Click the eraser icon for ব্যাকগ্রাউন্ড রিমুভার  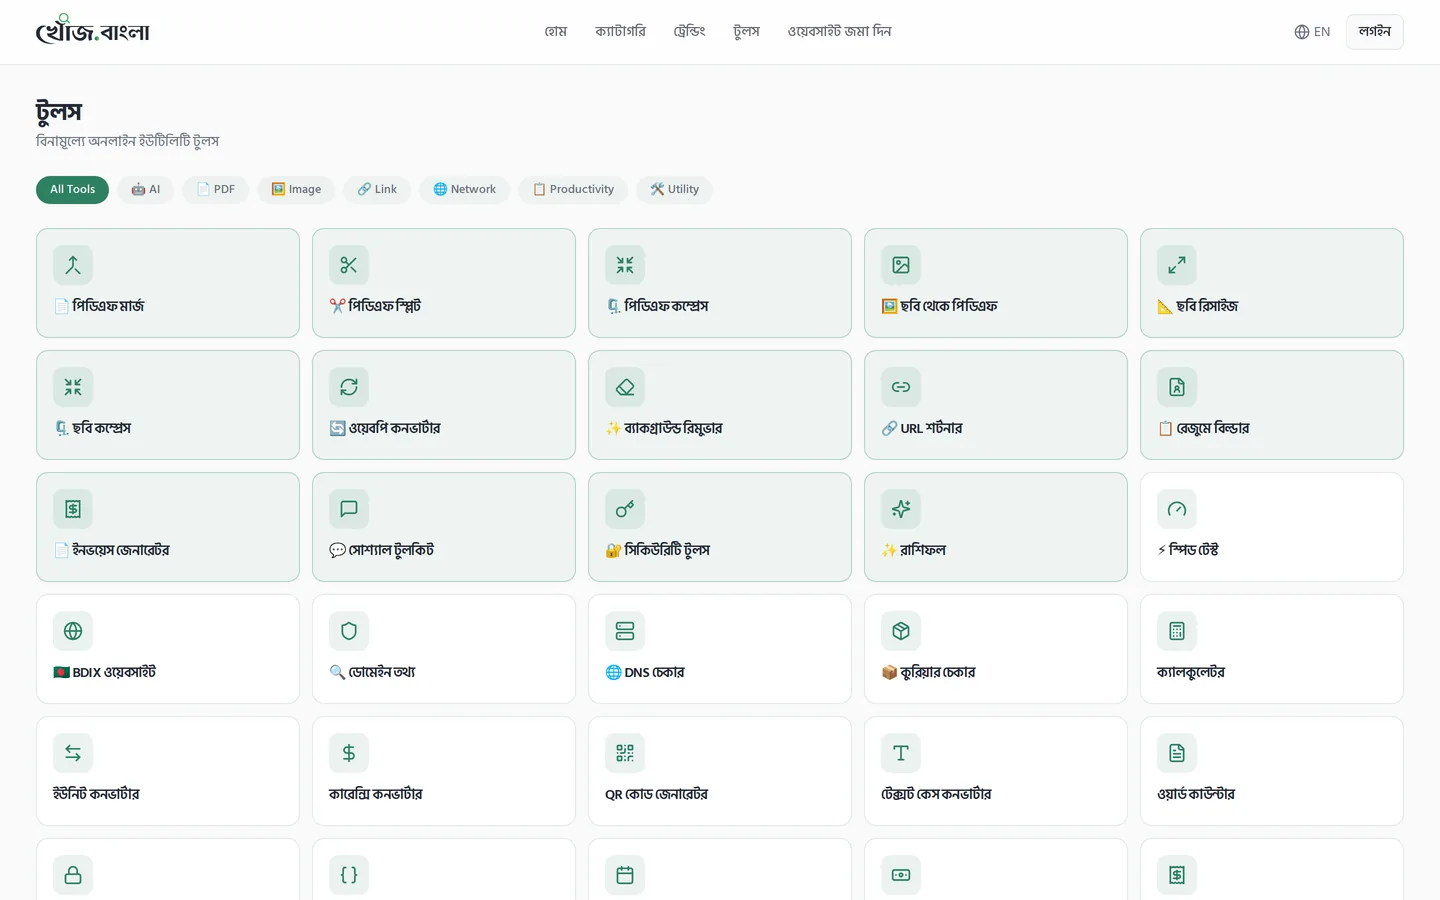pyautogui.click(x=625, y=387)
